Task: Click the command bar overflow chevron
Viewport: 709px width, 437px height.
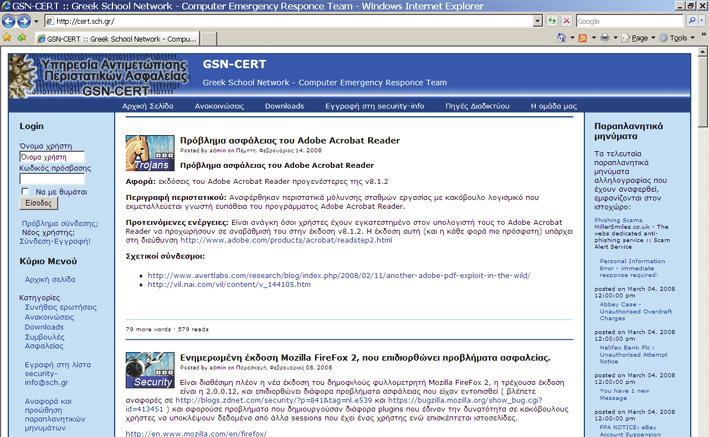Action: point(704,34)
